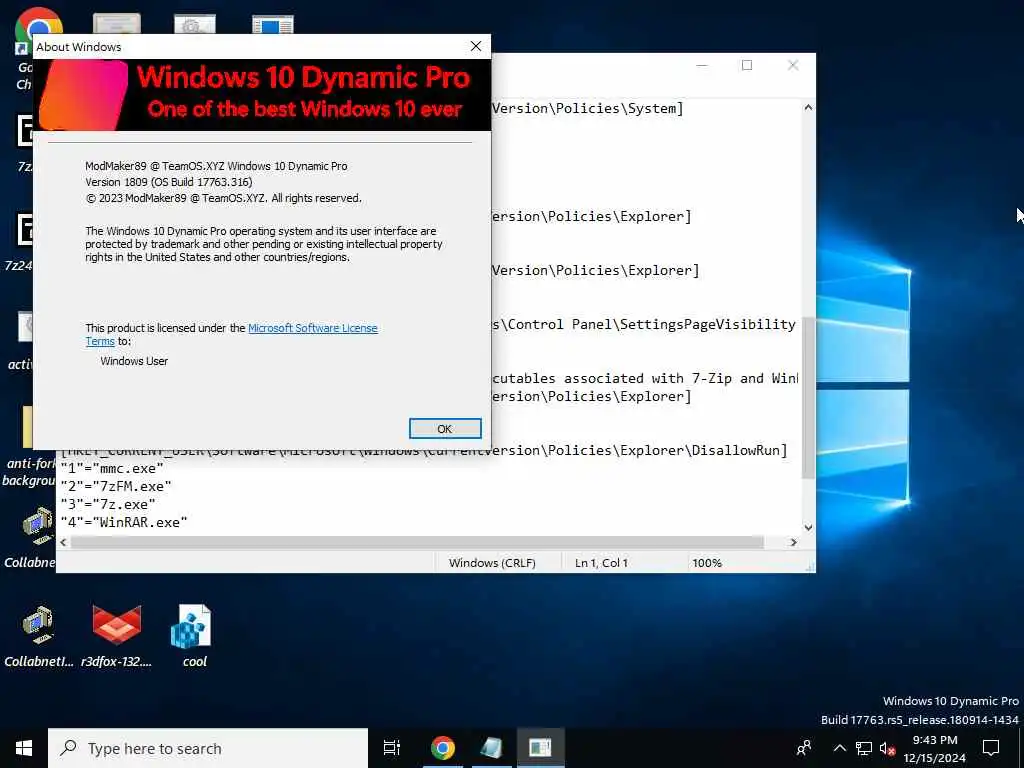This screenshot has height=768, width=1024.
Task: Click Windows (CRLF) in the status bar
Action: (x=492, y=563)
